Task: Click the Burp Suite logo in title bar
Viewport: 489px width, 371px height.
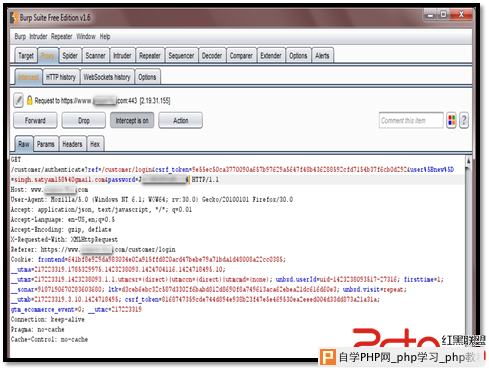Action: click(x=14, y=18)
